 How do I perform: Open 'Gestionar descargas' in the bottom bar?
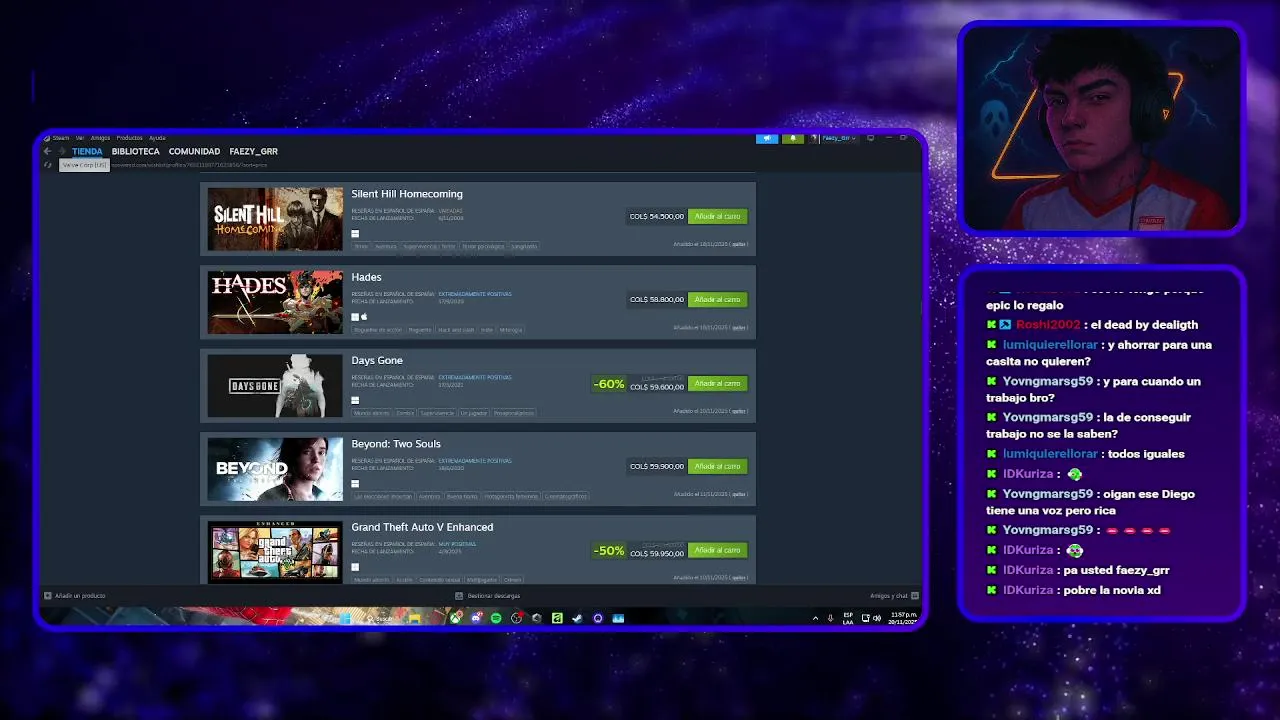pos(488,596)
